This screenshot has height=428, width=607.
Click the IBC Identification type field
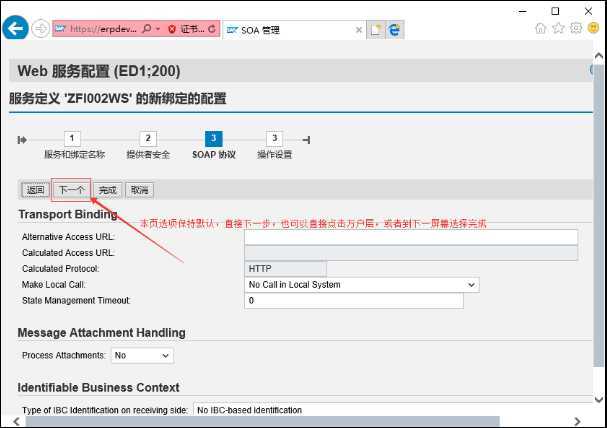tap(393, 410)
